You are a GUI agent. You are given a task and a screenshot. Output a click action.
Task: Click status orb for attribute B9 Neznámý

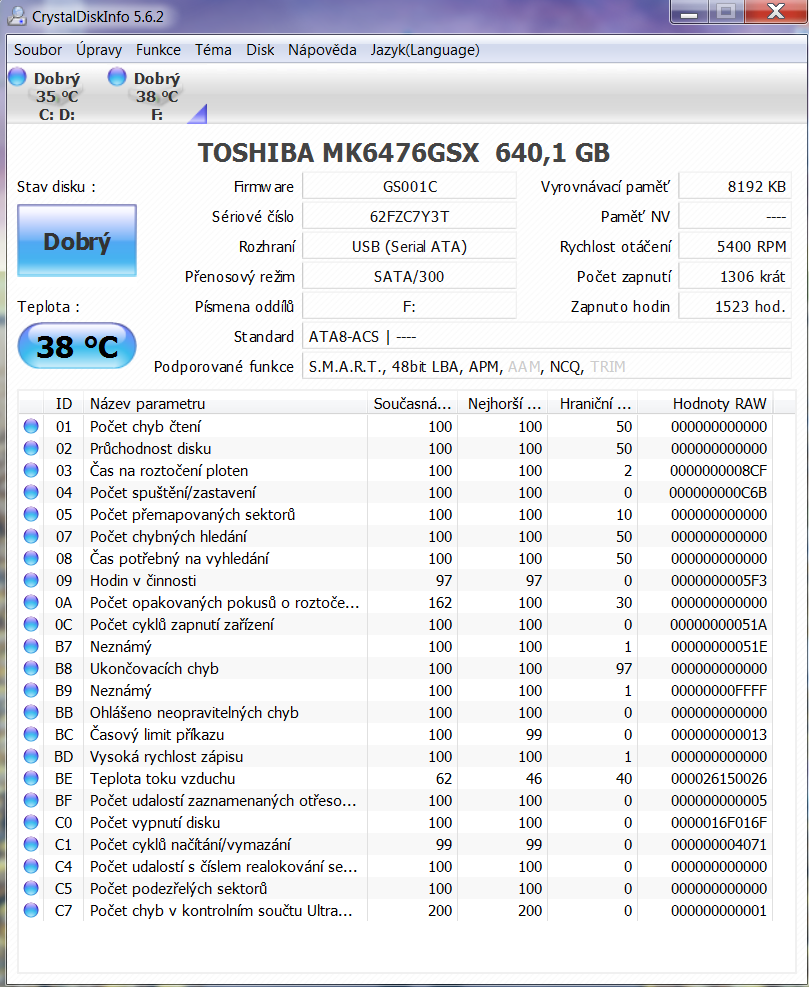point(31,691)
